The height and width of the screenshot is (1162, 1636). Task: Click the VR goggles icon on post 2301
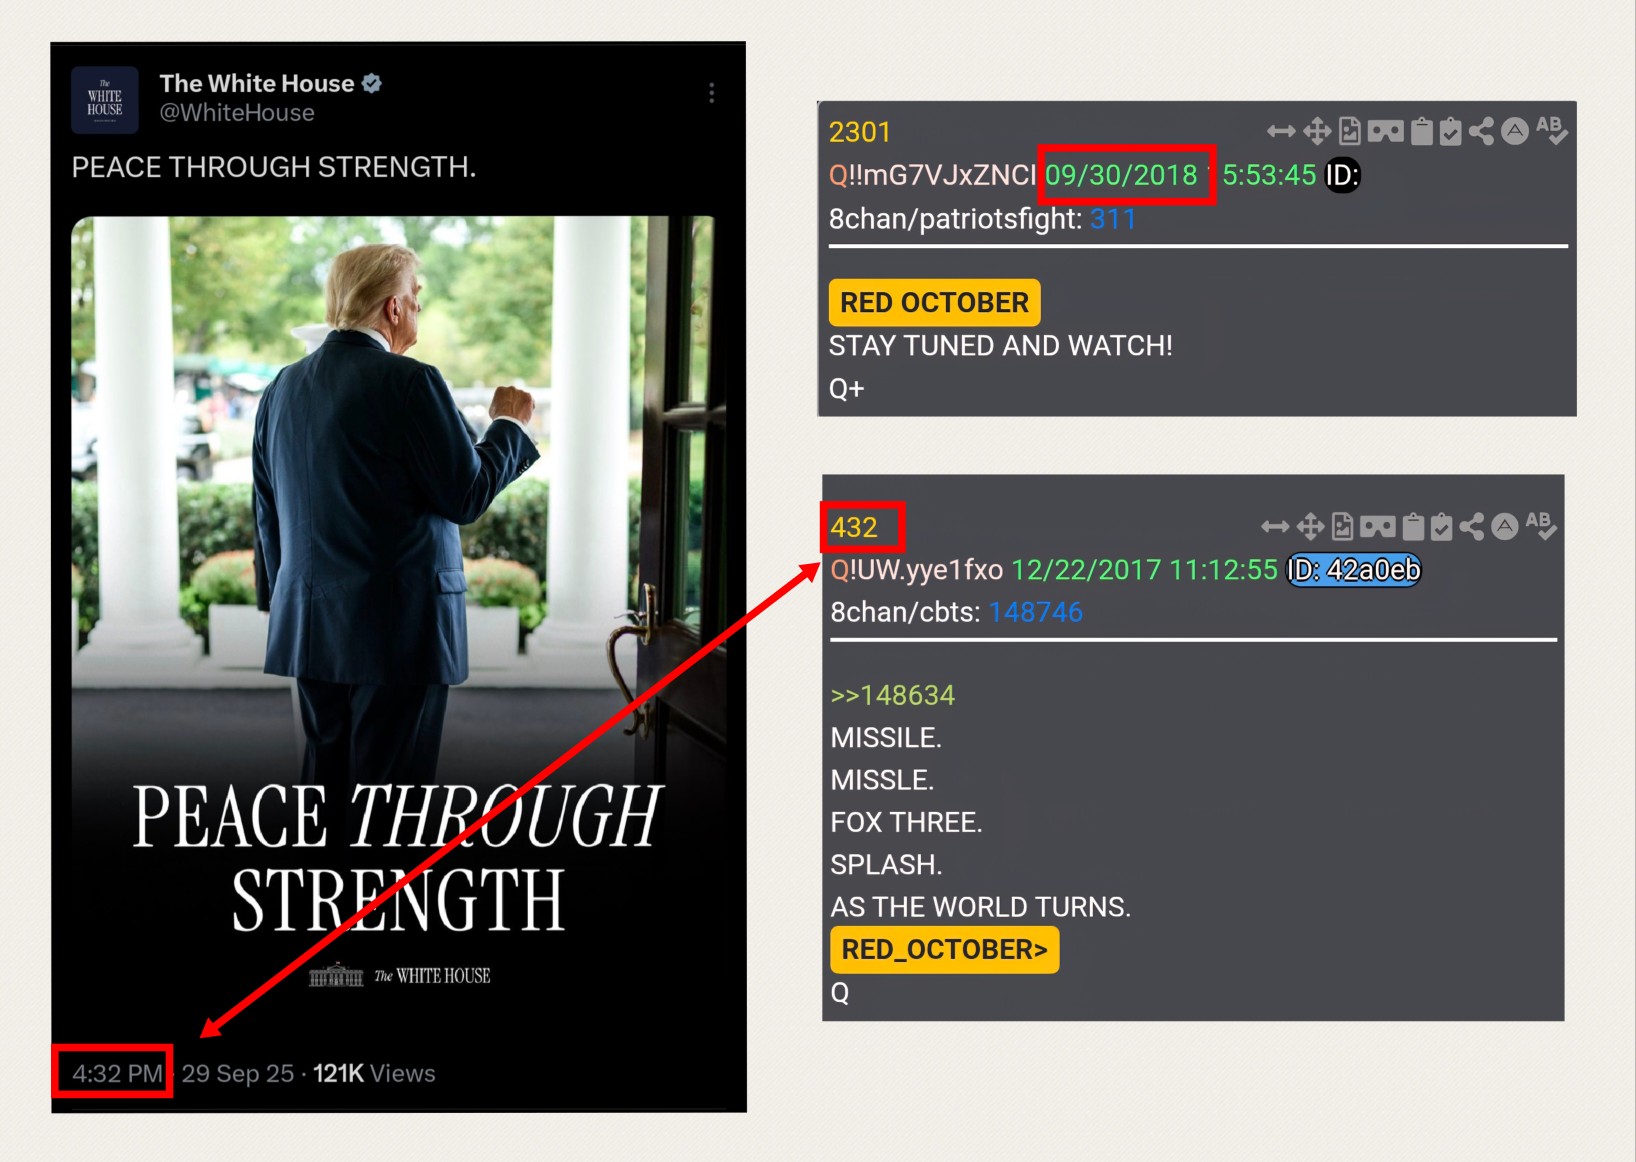(x=1385, y=131)
